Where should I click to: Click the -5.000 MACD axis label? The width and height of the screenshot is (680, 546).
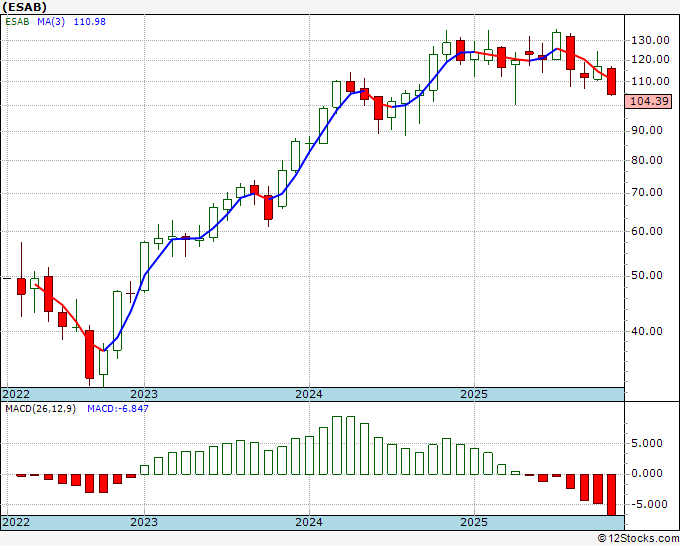(647, 504)
